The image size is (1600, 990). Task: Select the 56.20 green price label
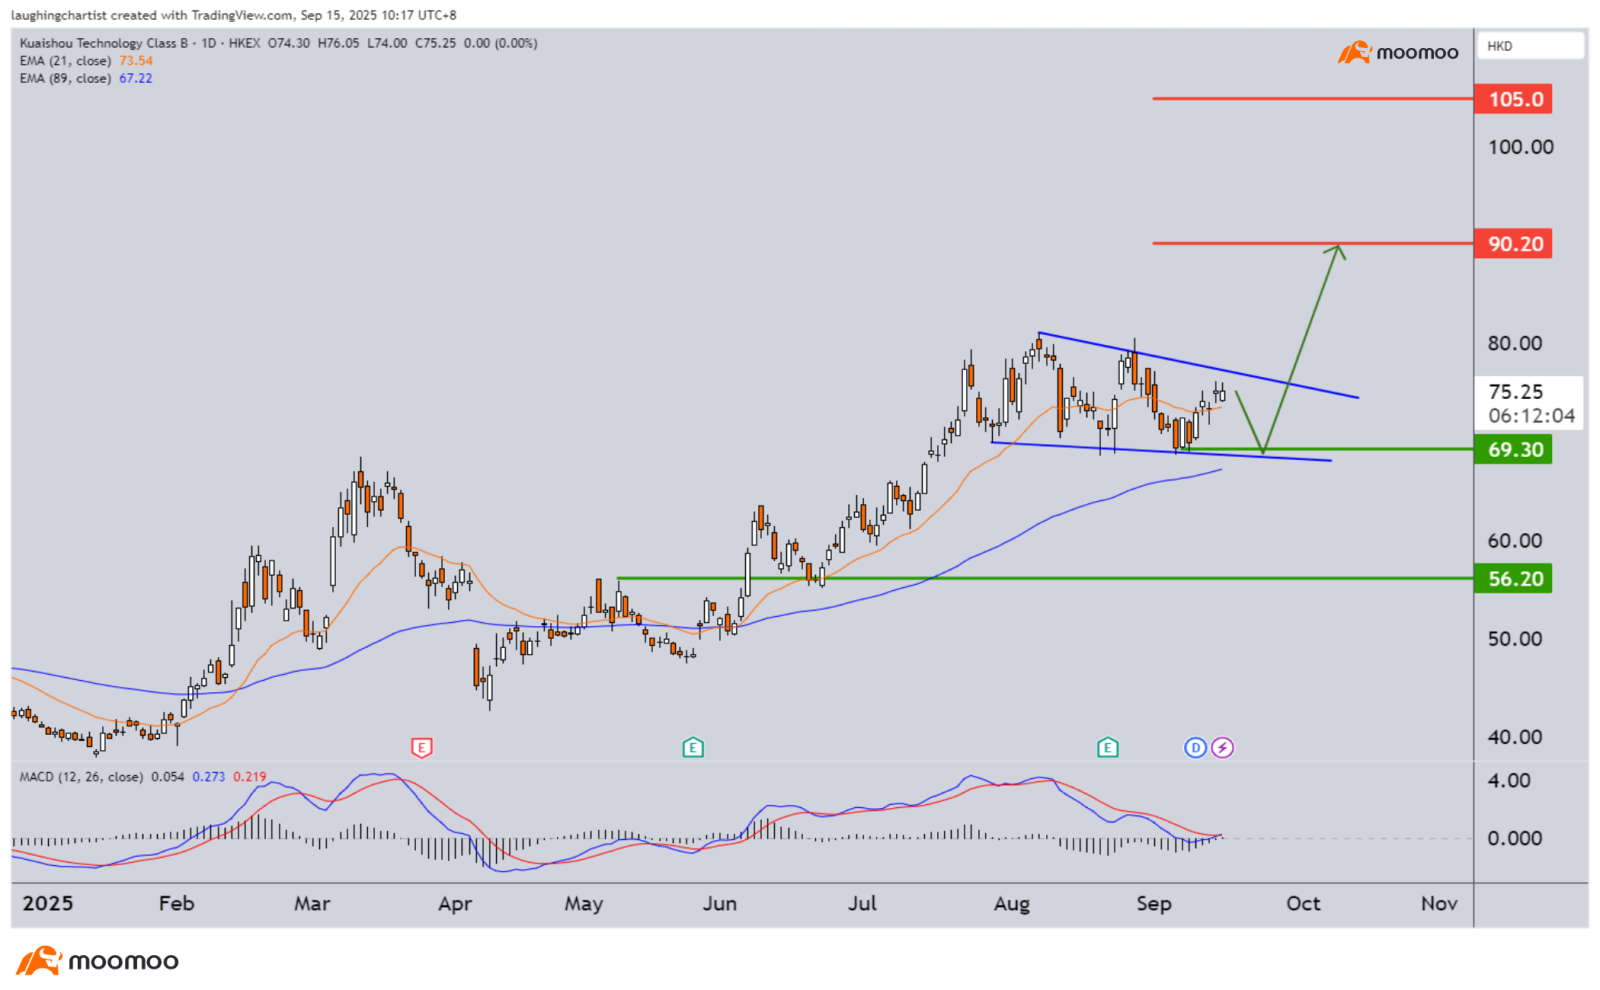[x=1513, y=578]
